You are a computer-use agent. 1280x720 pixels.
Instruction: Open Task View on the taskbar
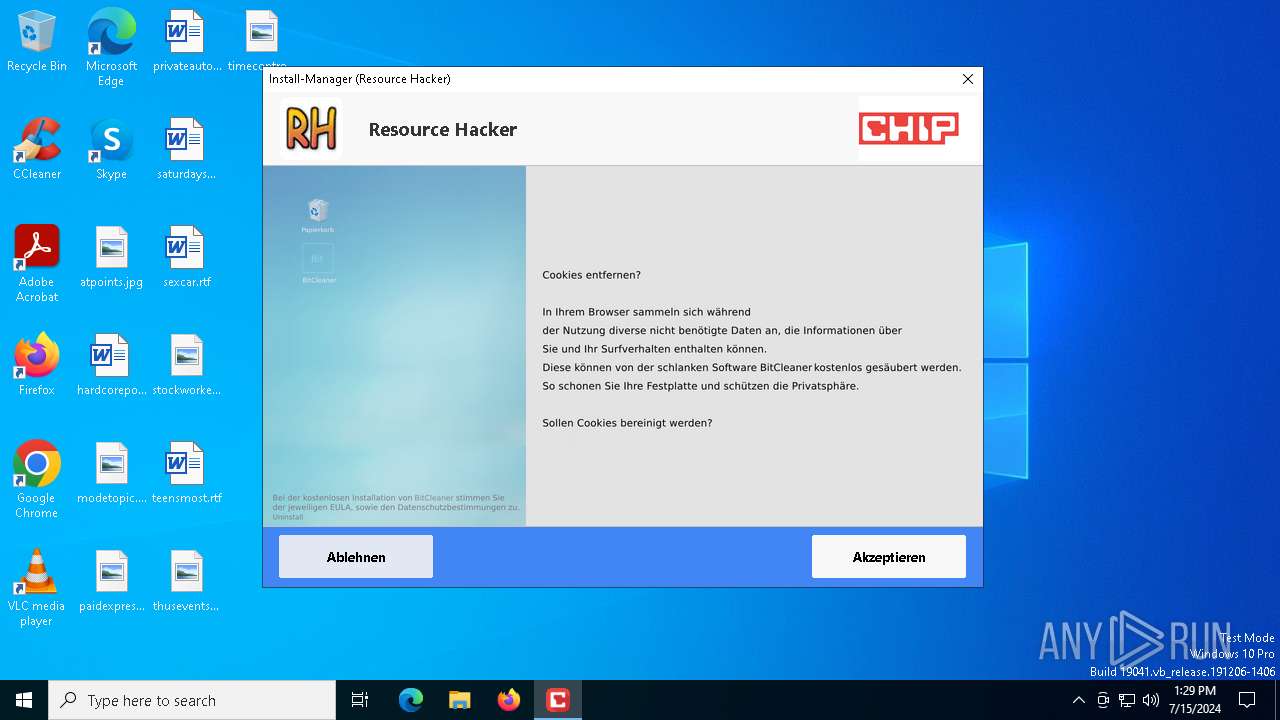pos(360,700)
